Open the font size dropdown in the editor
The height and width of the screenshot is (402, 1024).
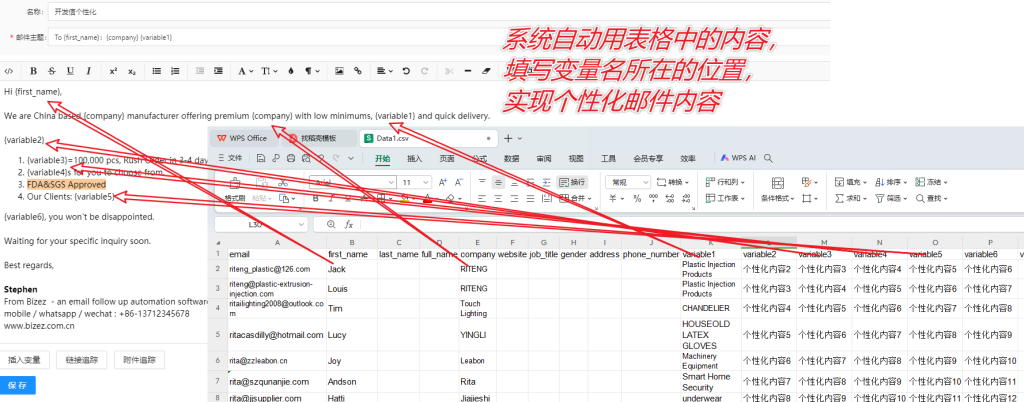269,71
